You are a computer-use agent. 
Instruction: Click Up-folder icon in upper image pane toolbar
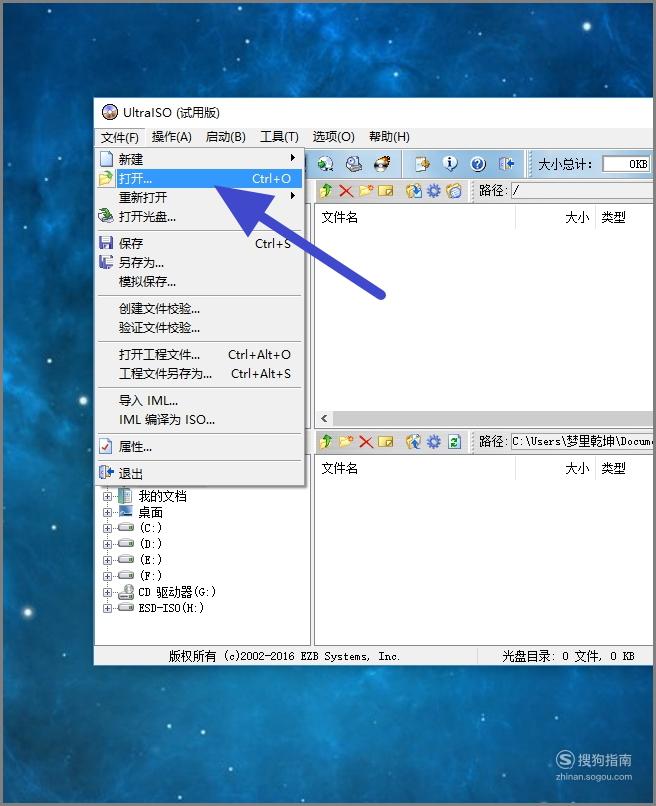[x=326, y=191]
